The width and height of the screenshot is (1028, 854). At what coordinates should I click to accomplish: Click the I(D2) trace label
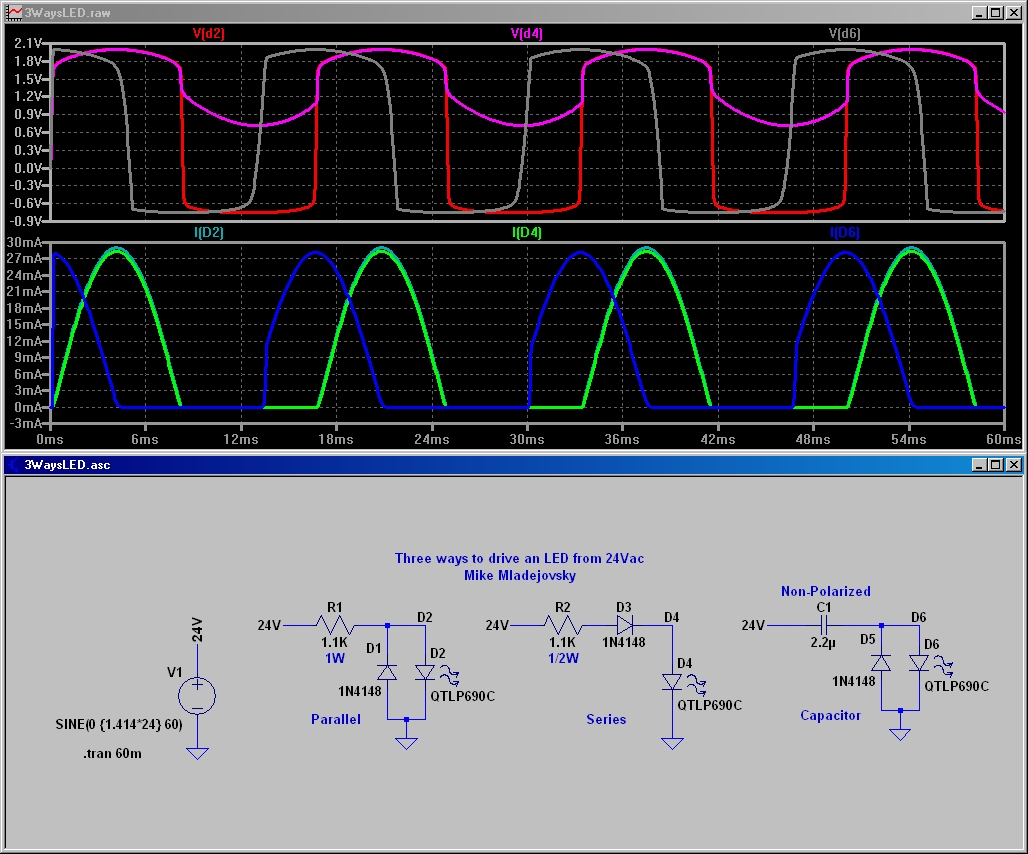coord(208,232)
